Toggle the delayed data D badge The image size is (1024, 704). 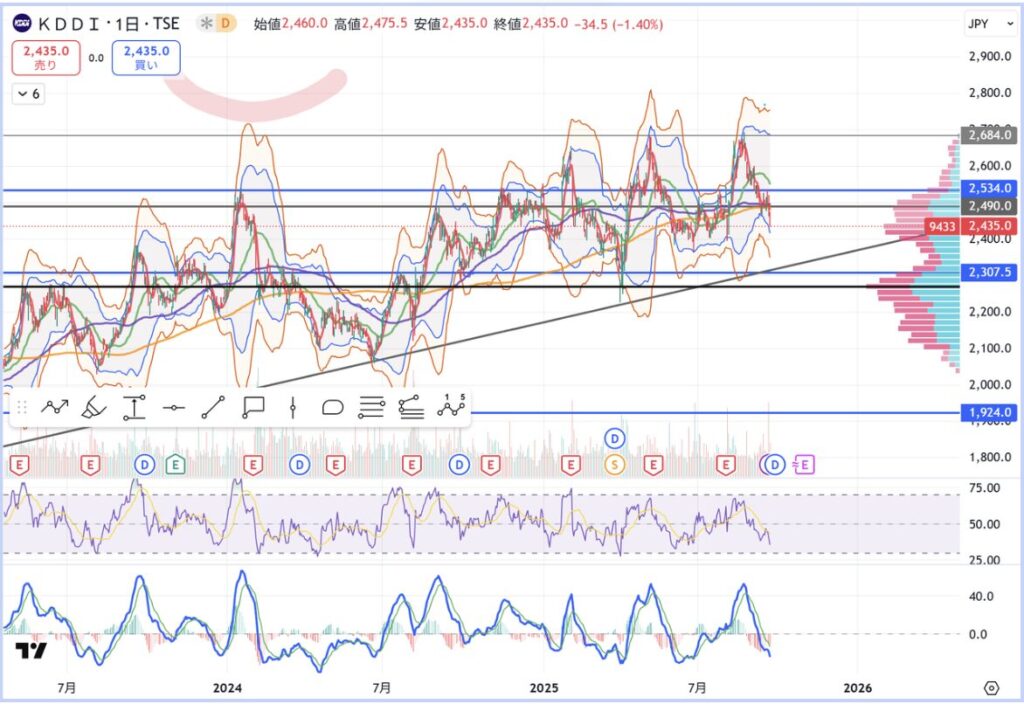pyautogui.click(x=226, y=22)
